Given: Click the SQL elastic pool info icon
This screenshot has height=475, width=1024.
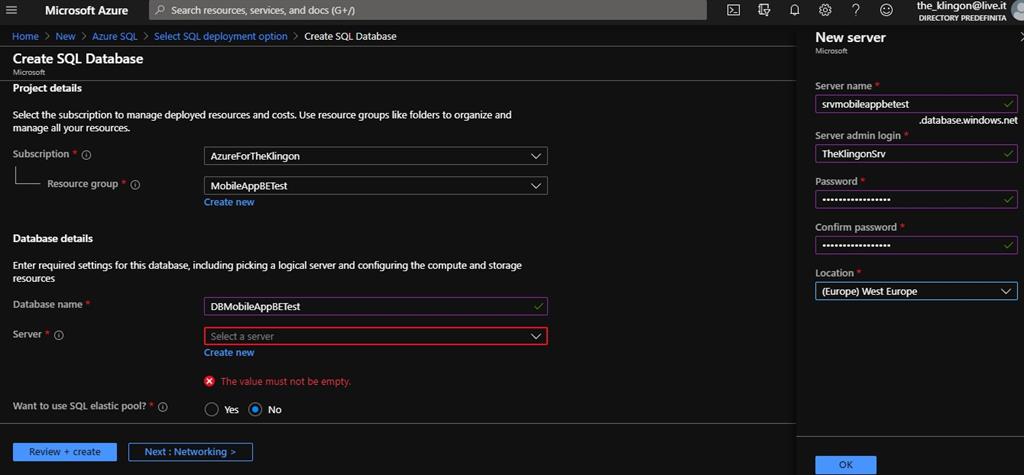Looking at the screenshot, I should 163,407.
